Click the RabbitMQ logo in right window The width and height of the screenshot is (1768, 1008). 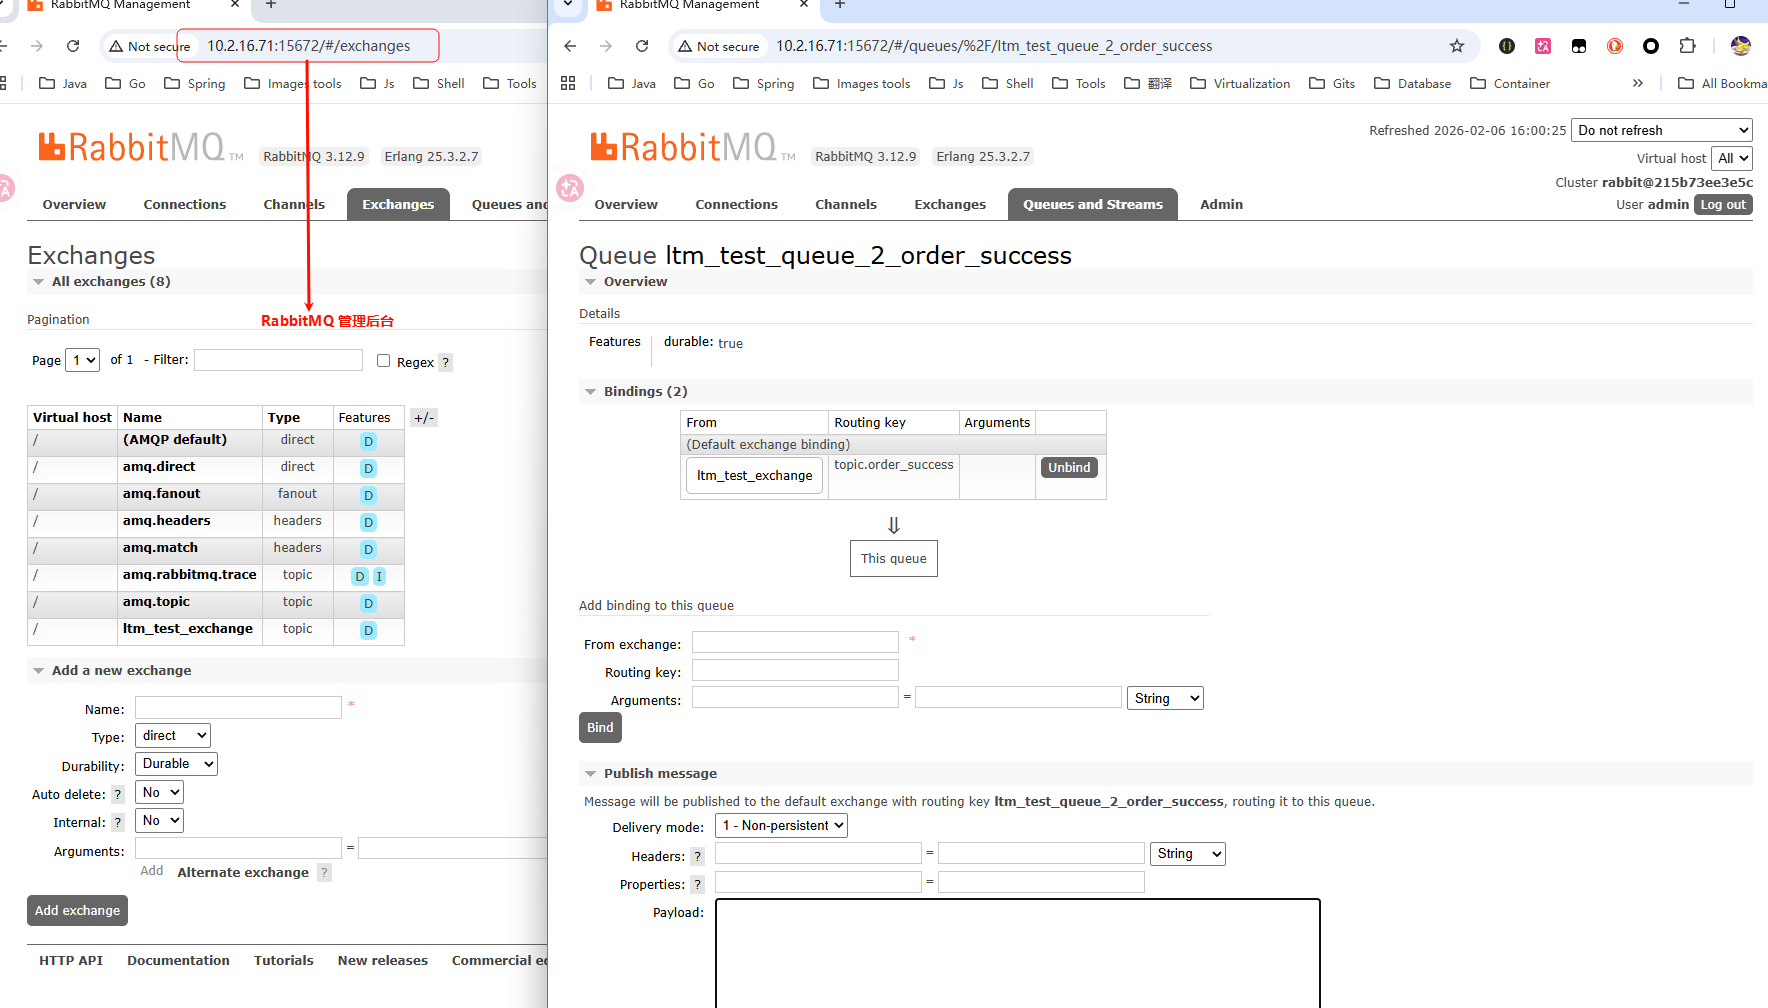683,148
